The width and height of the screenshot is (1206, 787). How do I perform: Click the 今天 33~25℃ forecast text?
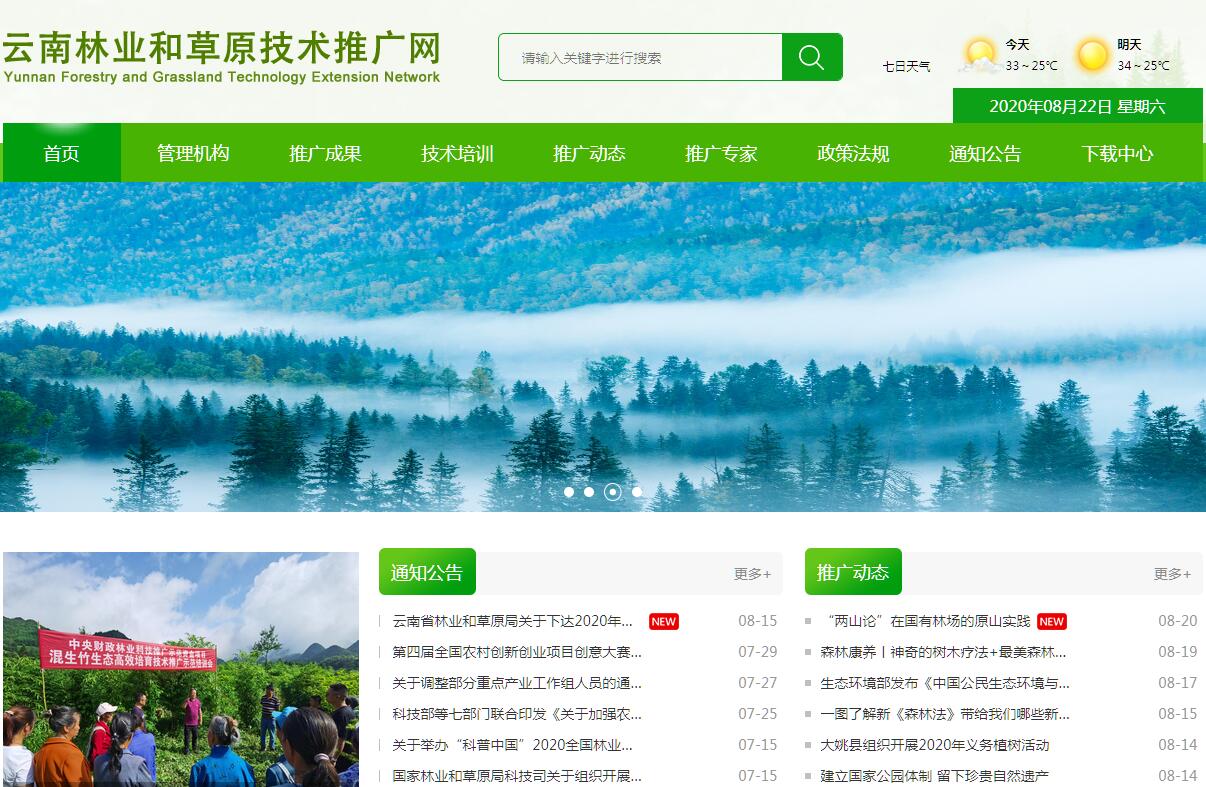coord(1031,55)
